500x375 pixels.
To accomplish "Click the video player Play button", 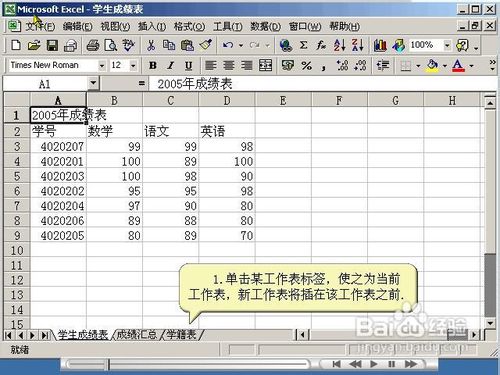I will (373, 364).
